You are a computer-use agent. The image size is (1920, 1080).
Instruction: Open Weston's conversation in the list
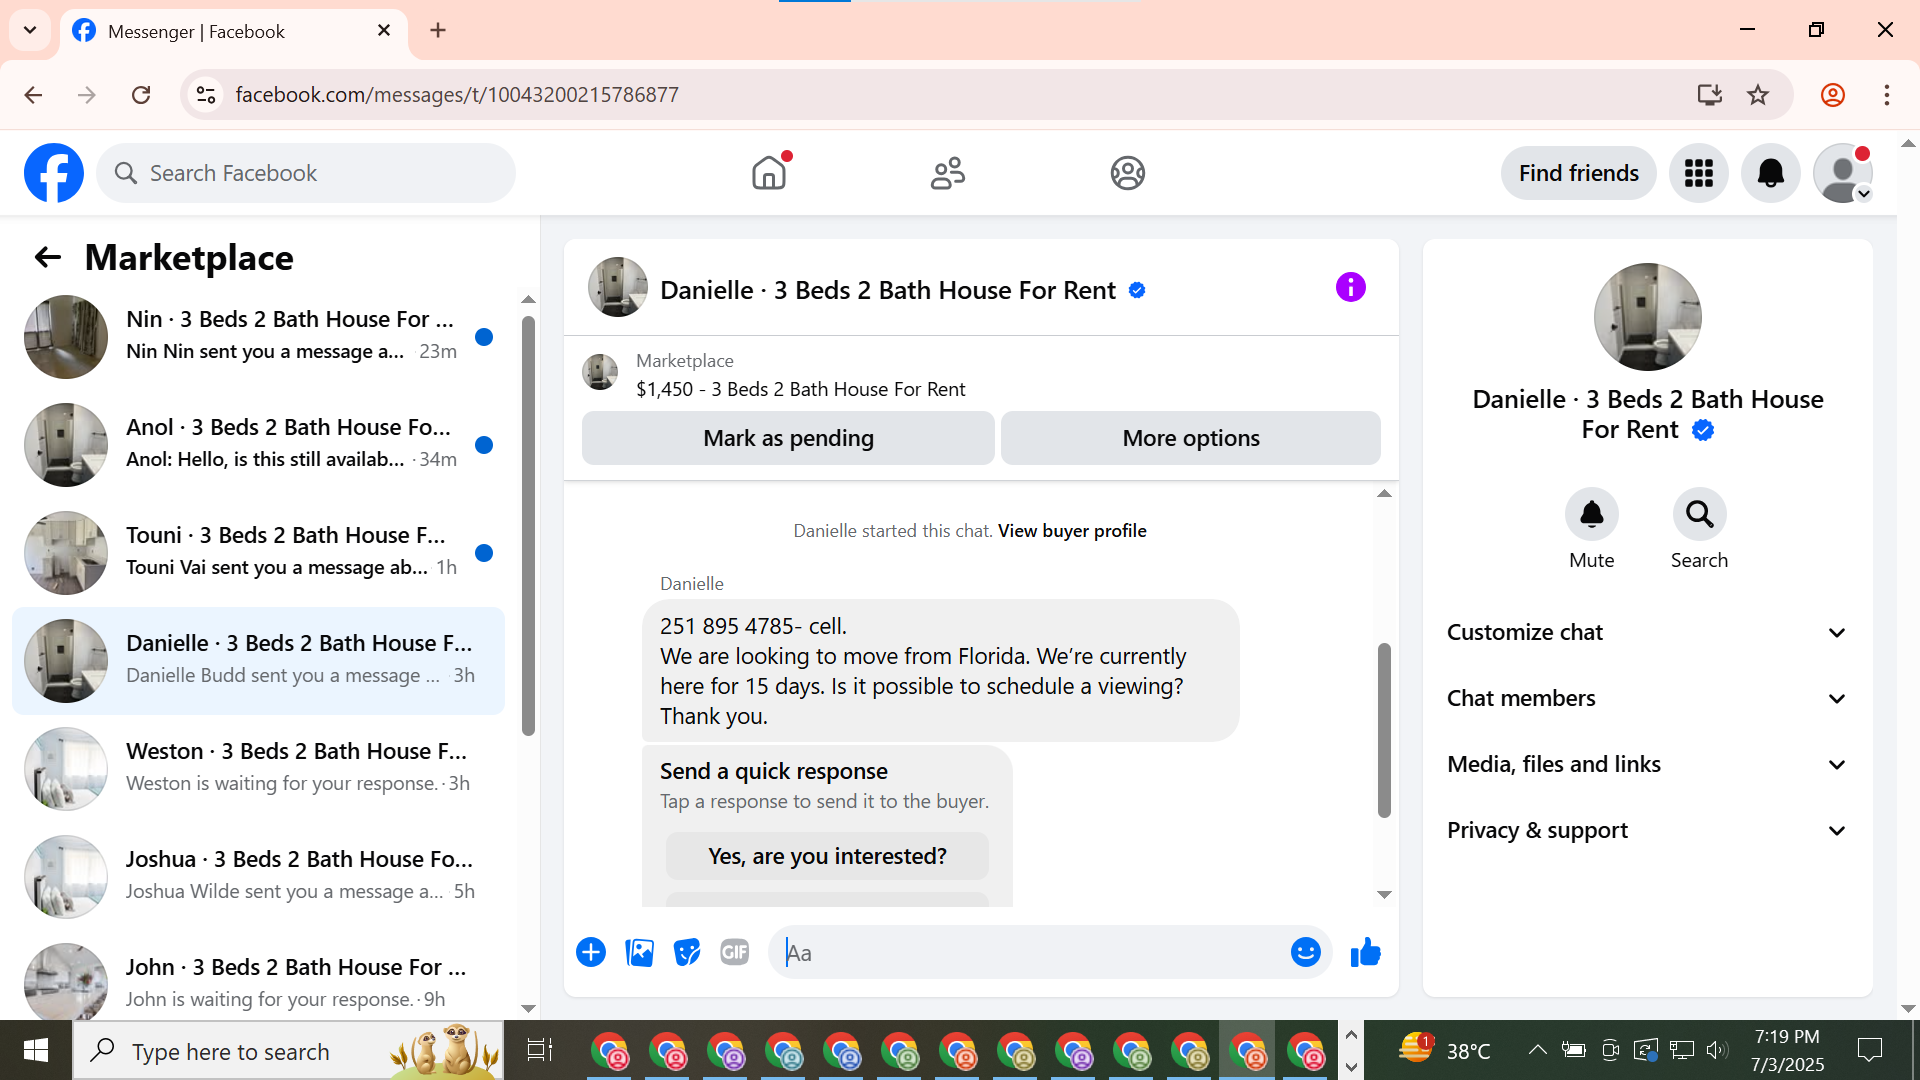tap(260, 767)
